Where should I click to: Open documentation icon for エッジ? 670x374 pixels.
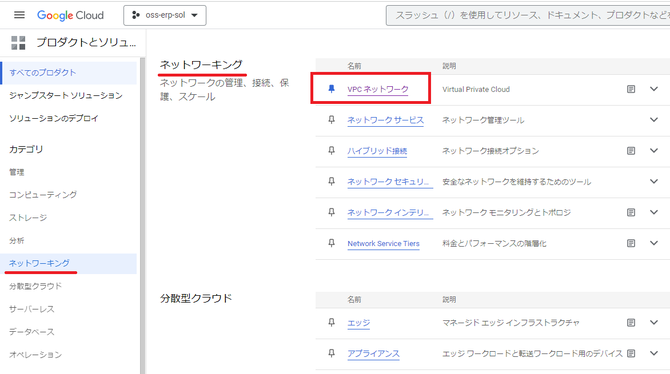click(631, 323)
